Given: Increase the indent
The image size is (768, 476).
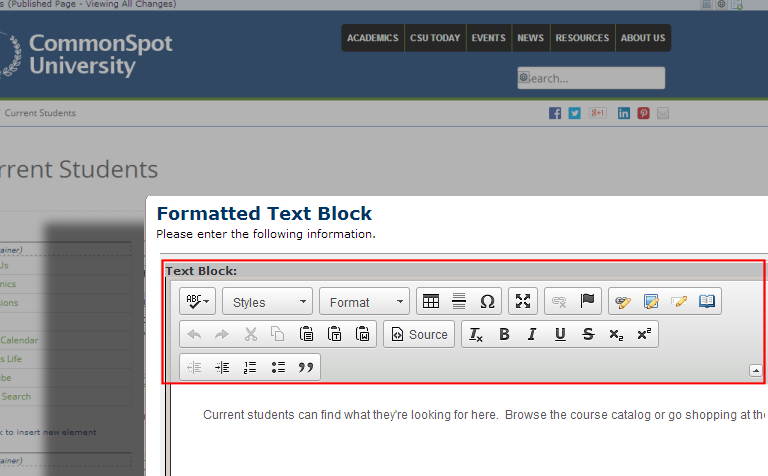Looking at the screenshot, I should [222, 367].
